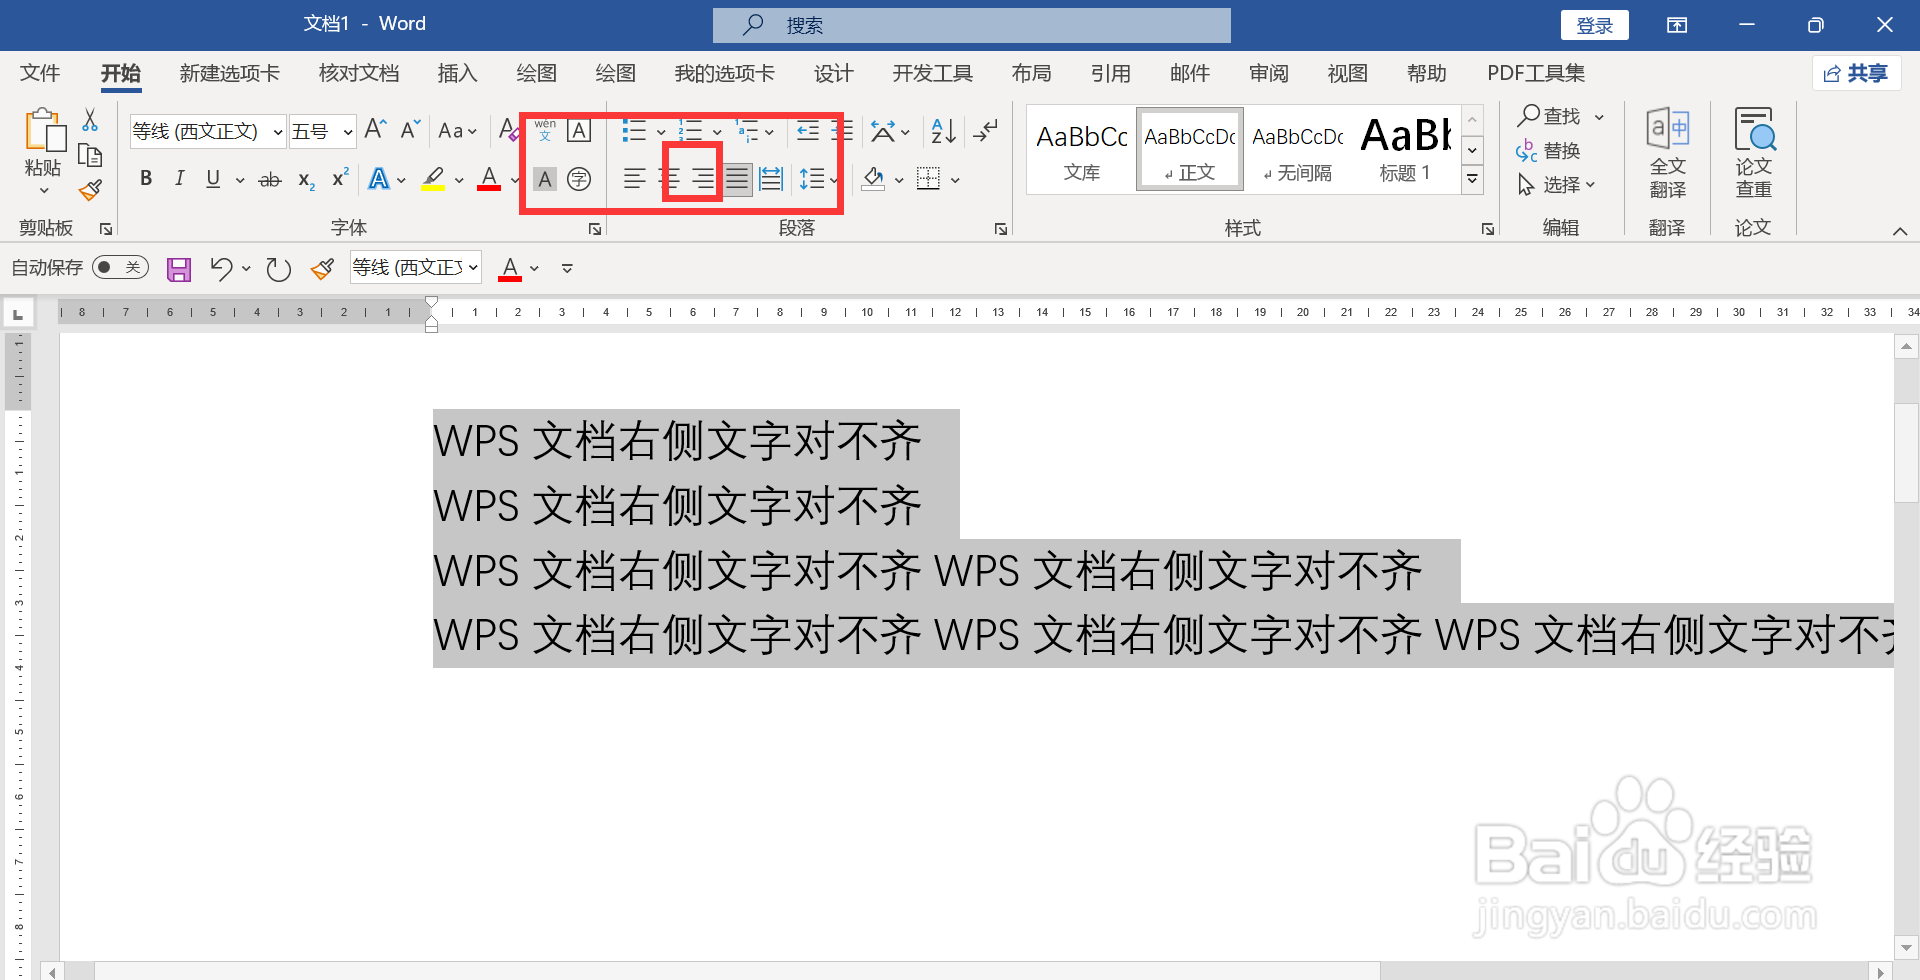Switch to the 插入 tab

pyautogui.click(x=457, y=73)
